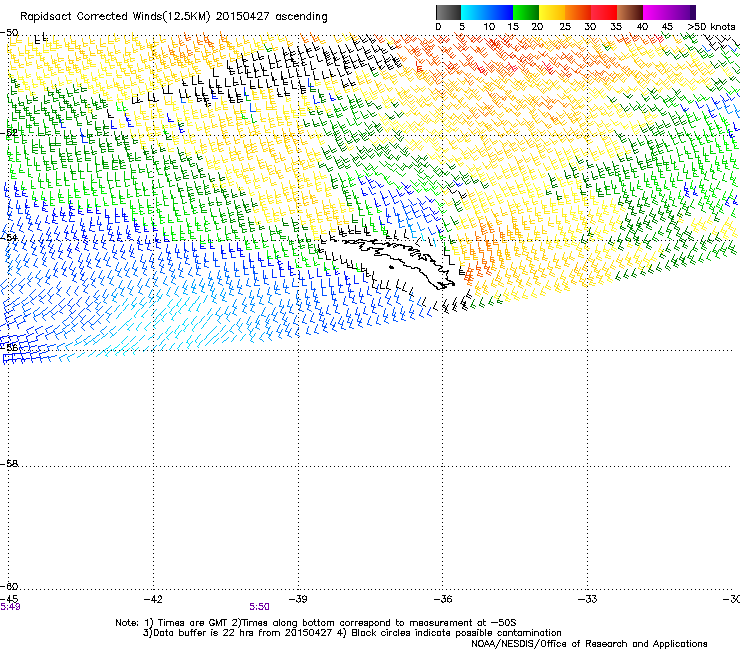This screenshot has width=740, height=650.
Task: Click the '20150427 ascending' date text in title
Action: point(271,17)
